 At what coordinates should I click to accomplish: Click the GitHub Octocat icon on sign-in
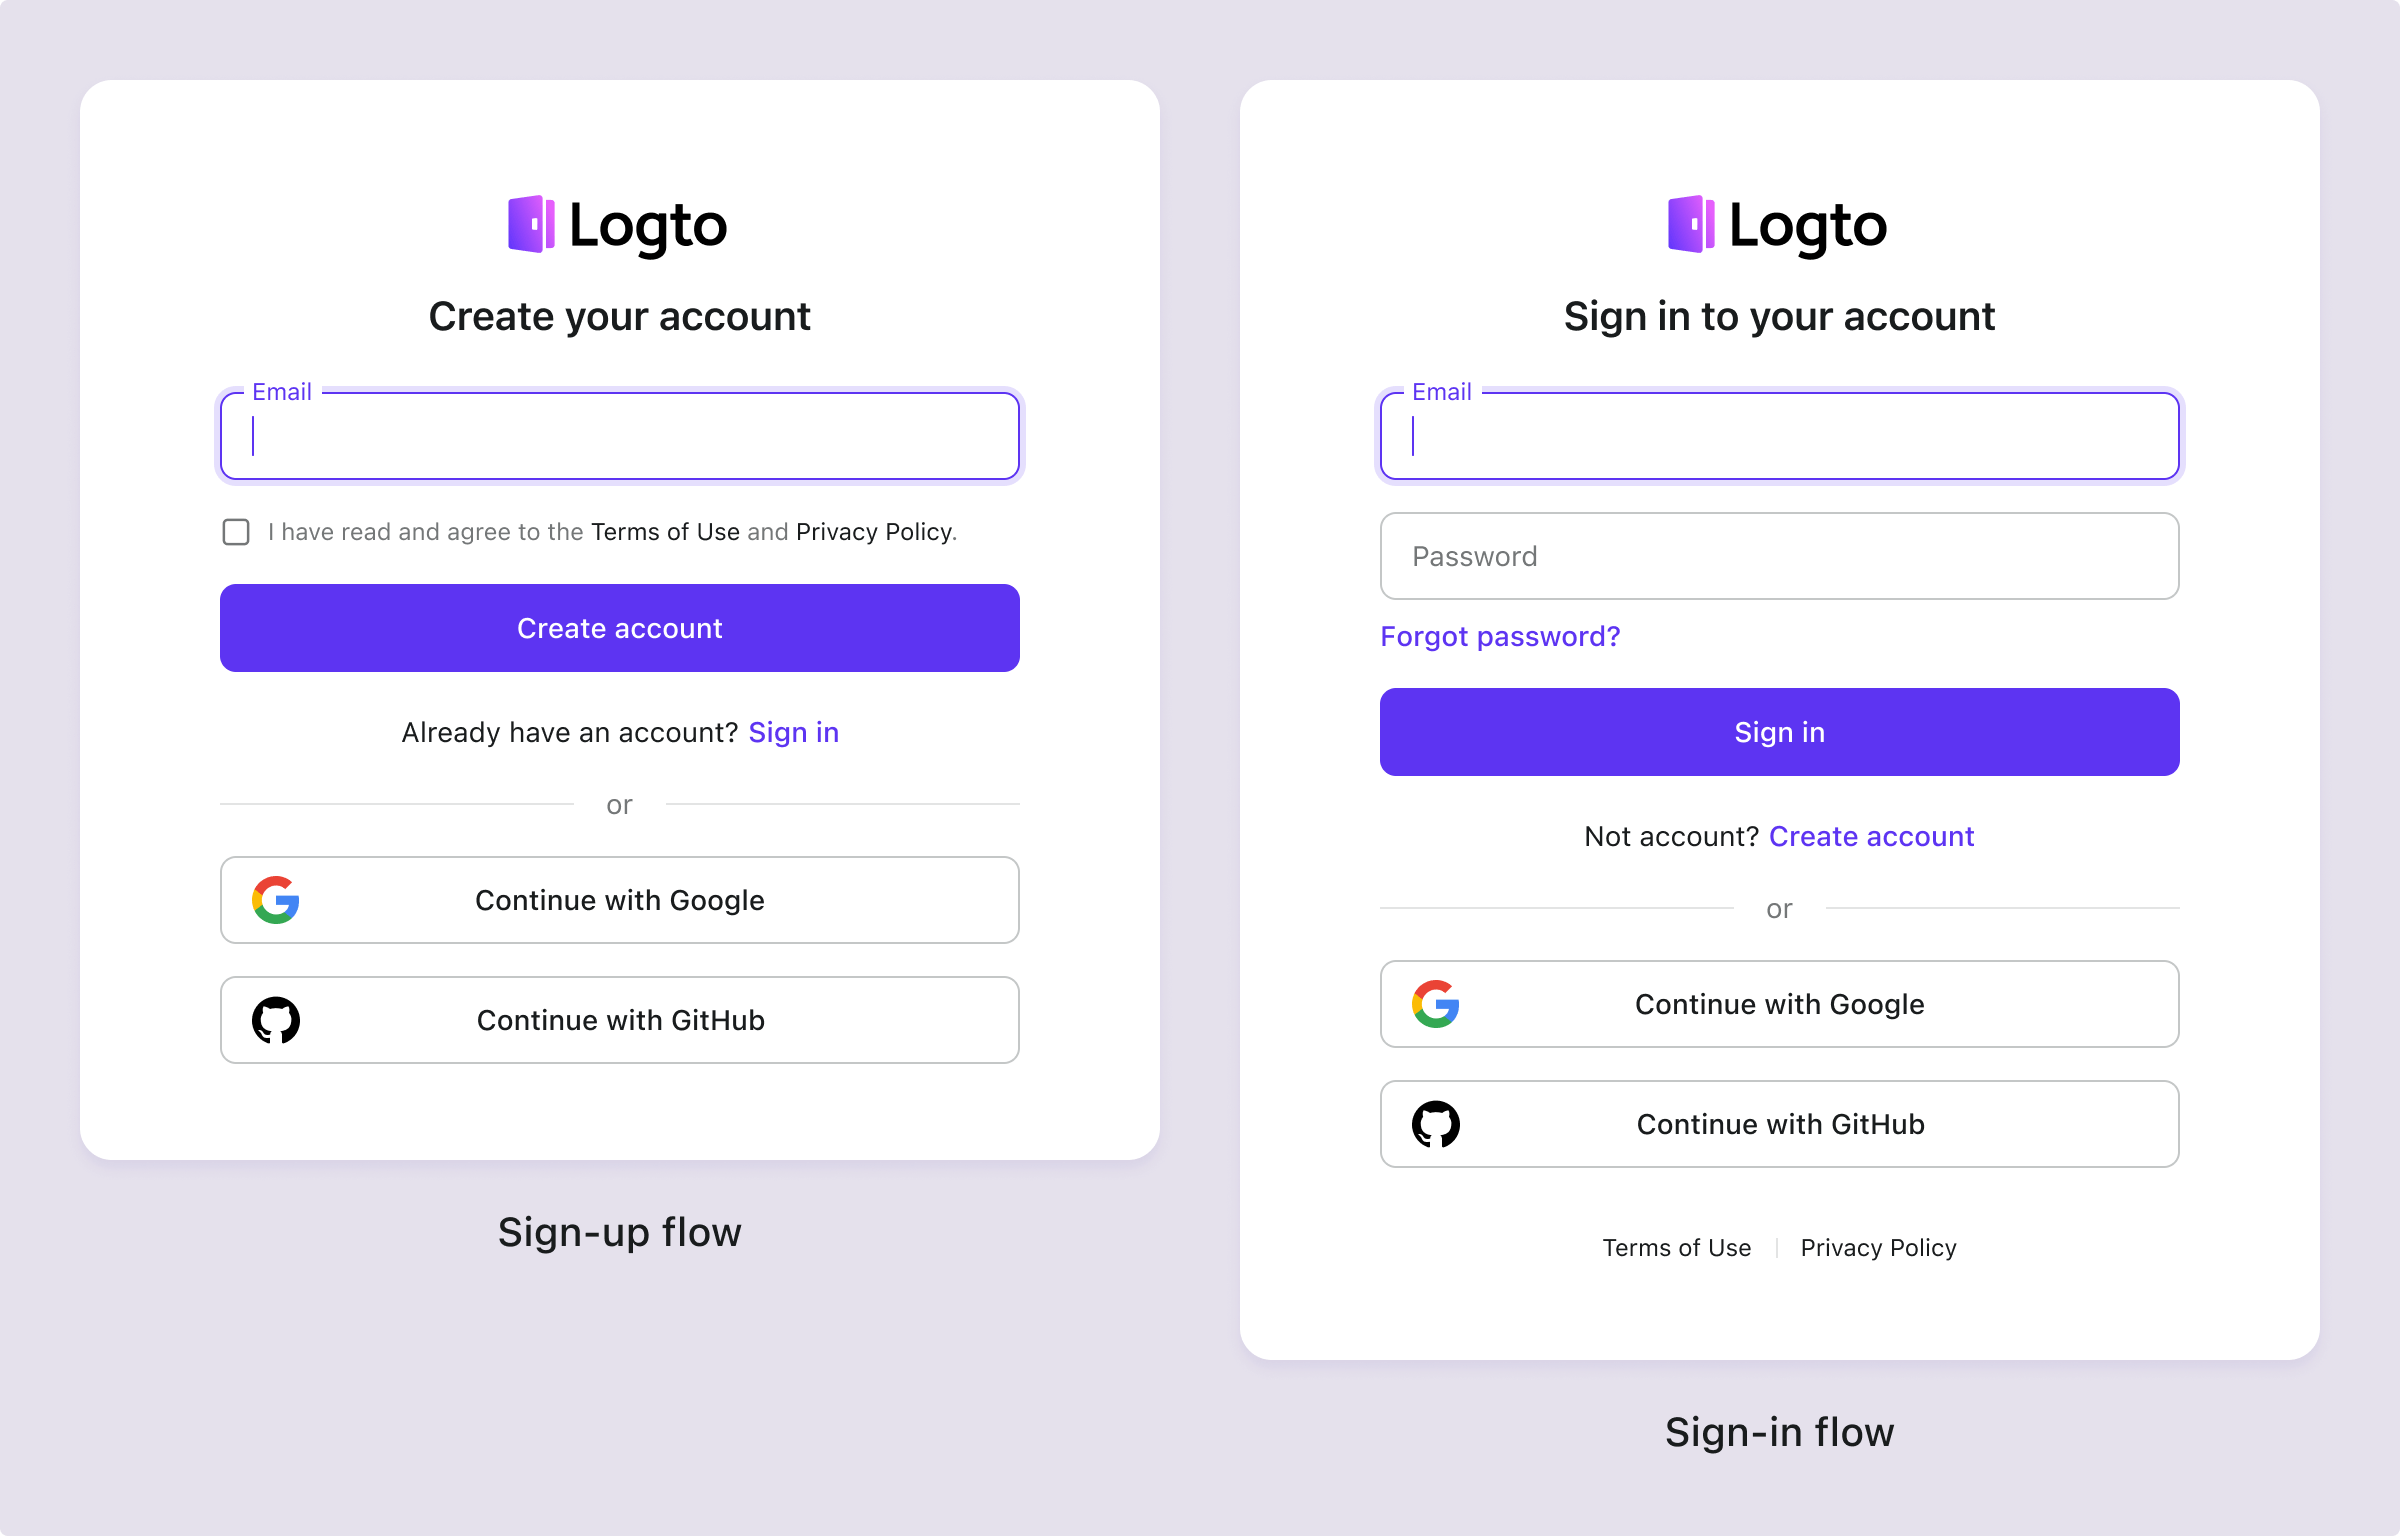click(x=1436, y=1123)
